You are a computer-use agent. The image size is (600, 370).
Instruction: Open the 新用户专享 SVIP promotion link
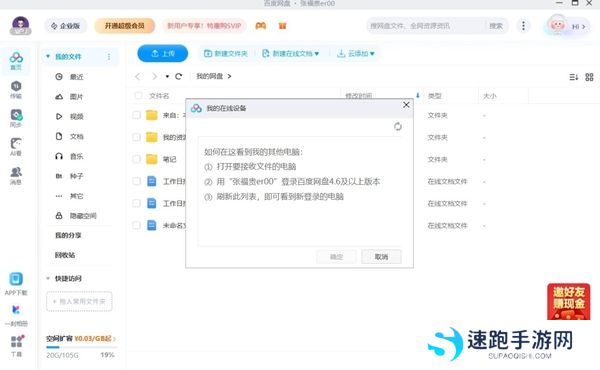(x=204, y=26)
